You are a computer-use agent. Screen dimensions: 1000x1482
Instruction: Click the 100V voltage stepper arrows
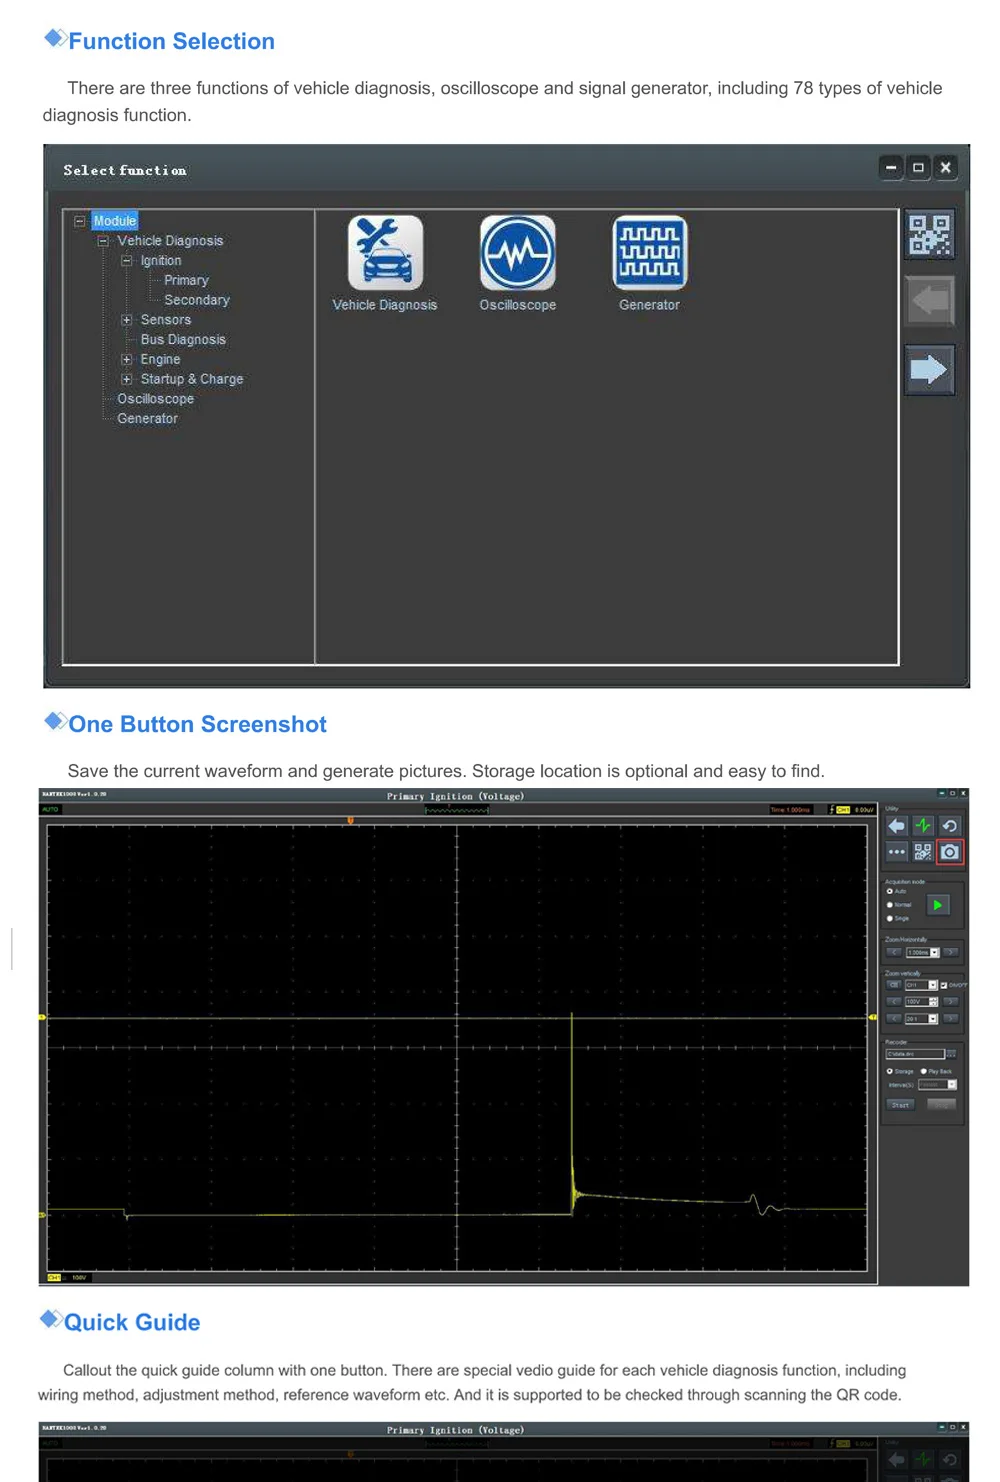934,1002
